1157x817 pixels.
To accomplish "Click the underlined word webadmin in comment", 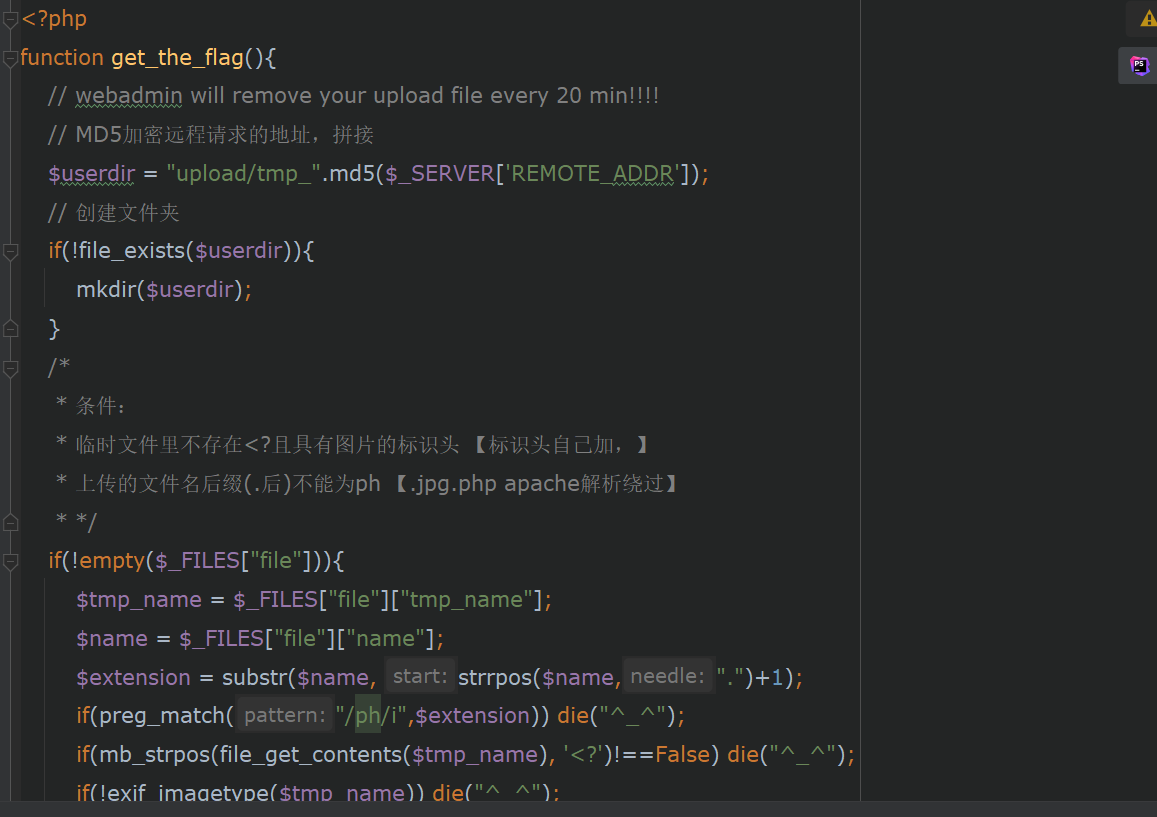I will point(129,96).
